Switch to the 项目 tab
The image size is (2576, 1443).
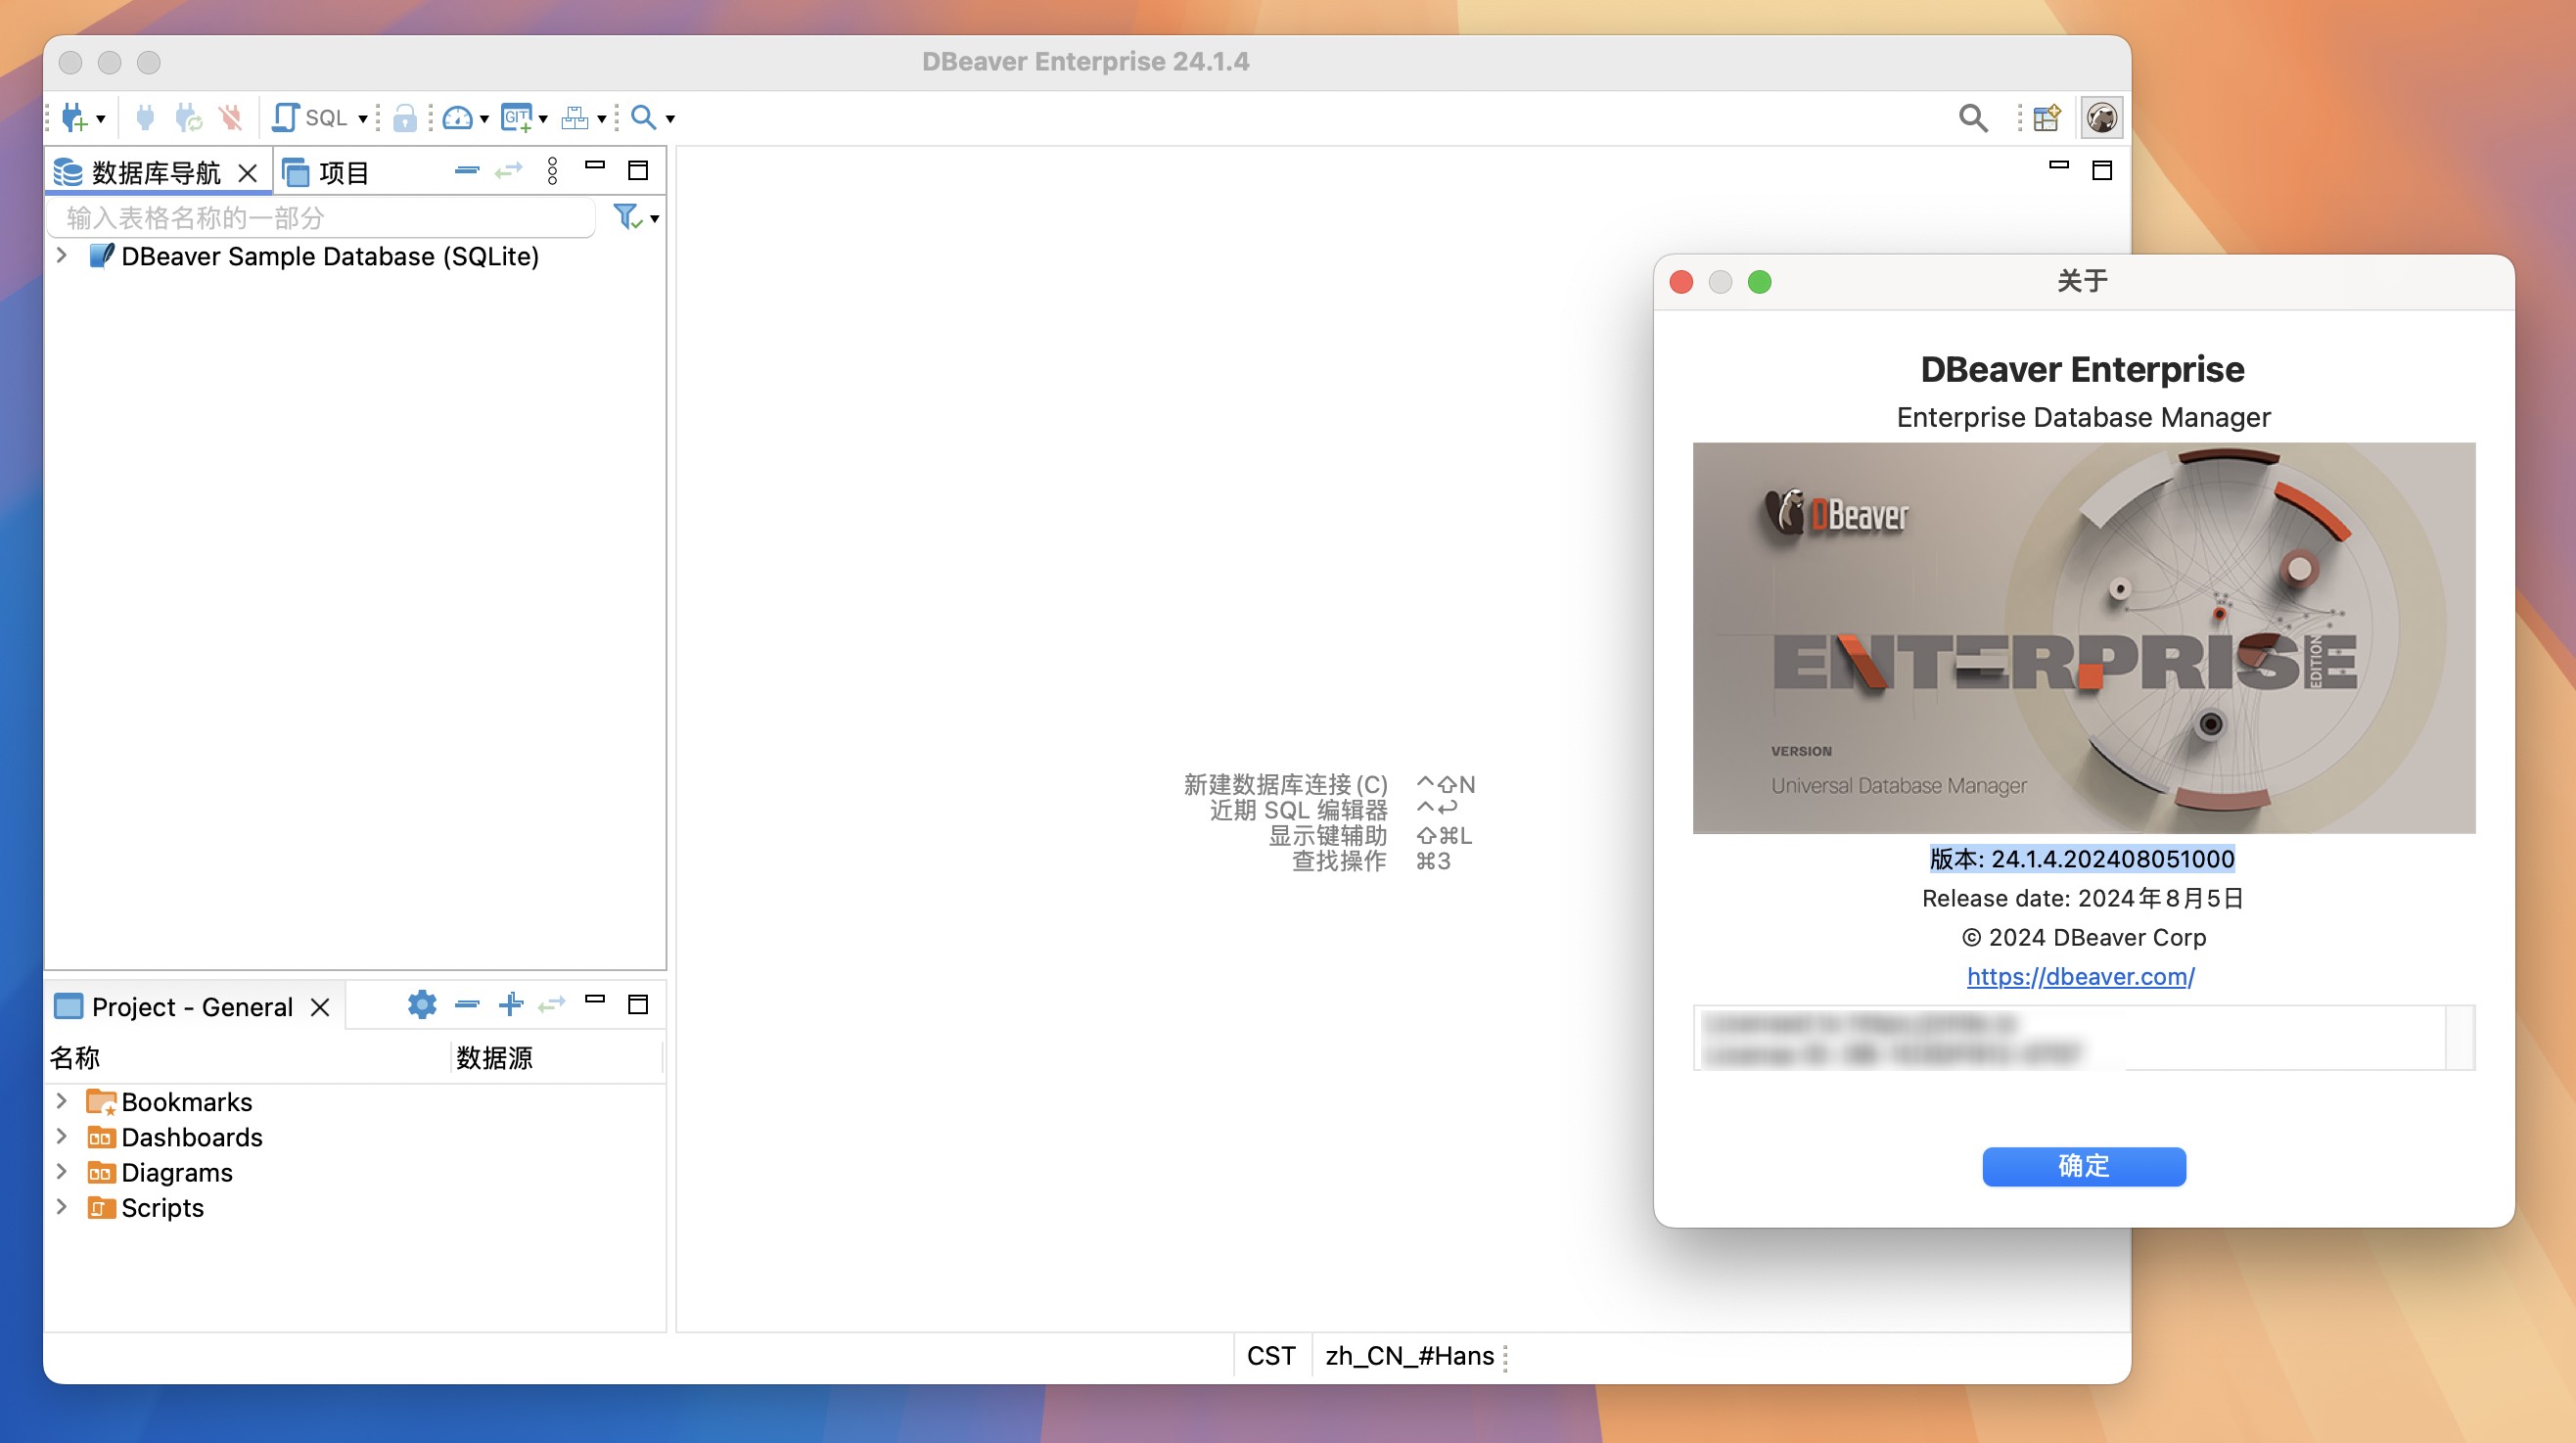click(x=326, y=173)
